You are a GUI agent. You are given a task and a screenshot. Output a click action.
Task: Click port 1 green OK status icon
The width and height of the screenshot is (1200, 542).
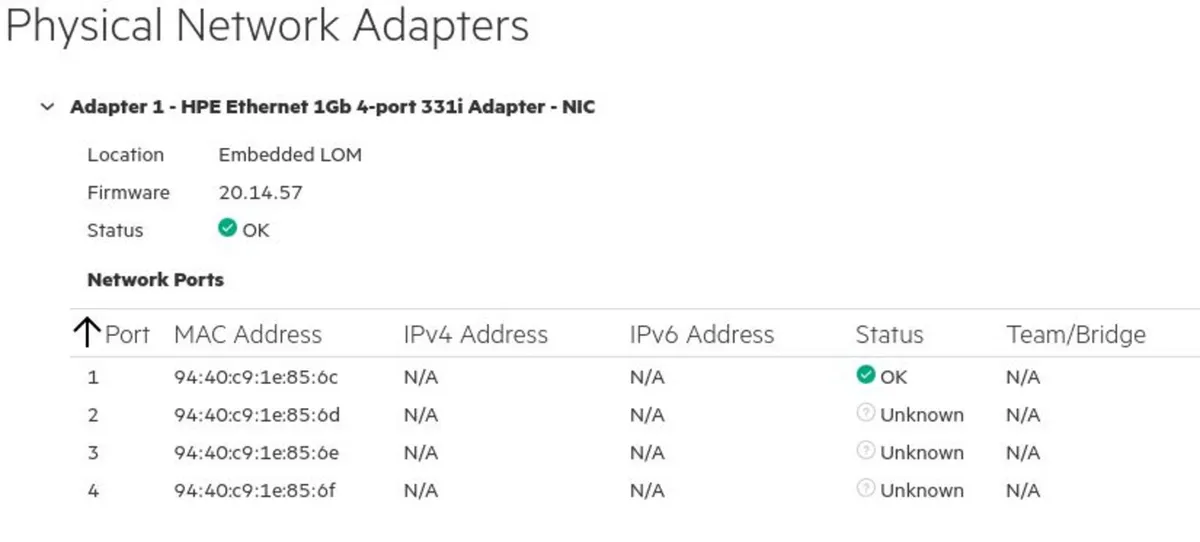coord(866,376)
